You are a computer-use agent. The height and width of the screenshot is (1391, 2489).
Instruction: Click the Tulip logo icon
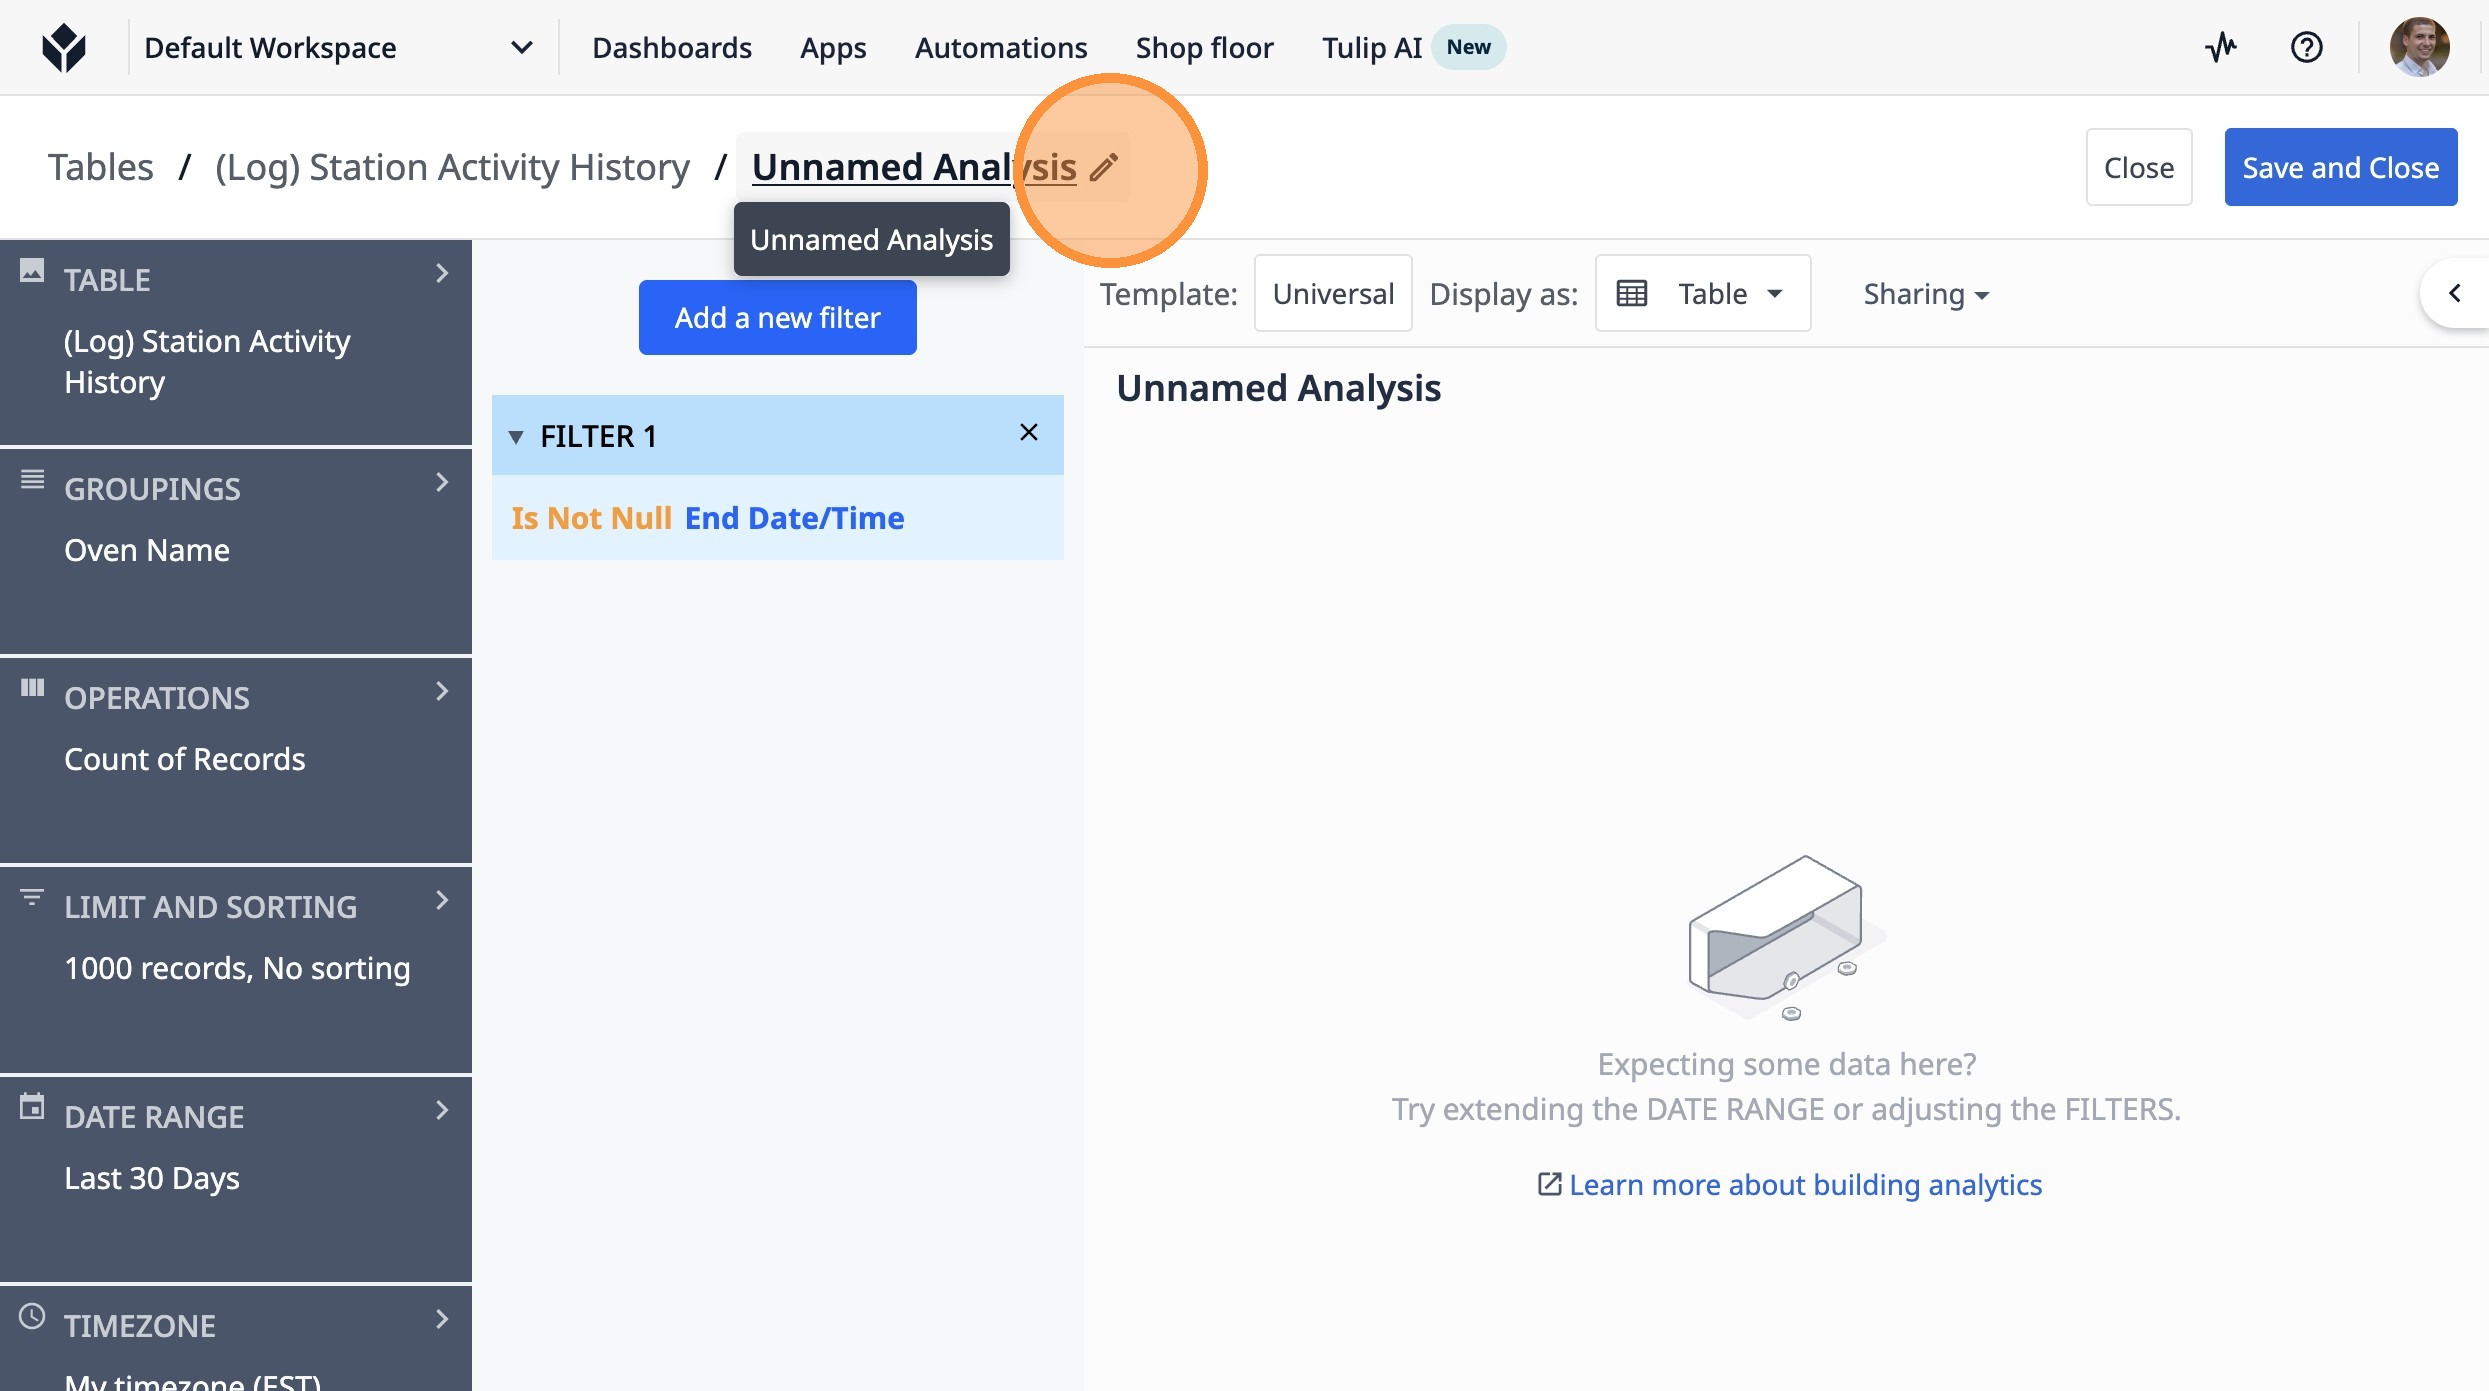pyautogui.click(x=64, y=47)
